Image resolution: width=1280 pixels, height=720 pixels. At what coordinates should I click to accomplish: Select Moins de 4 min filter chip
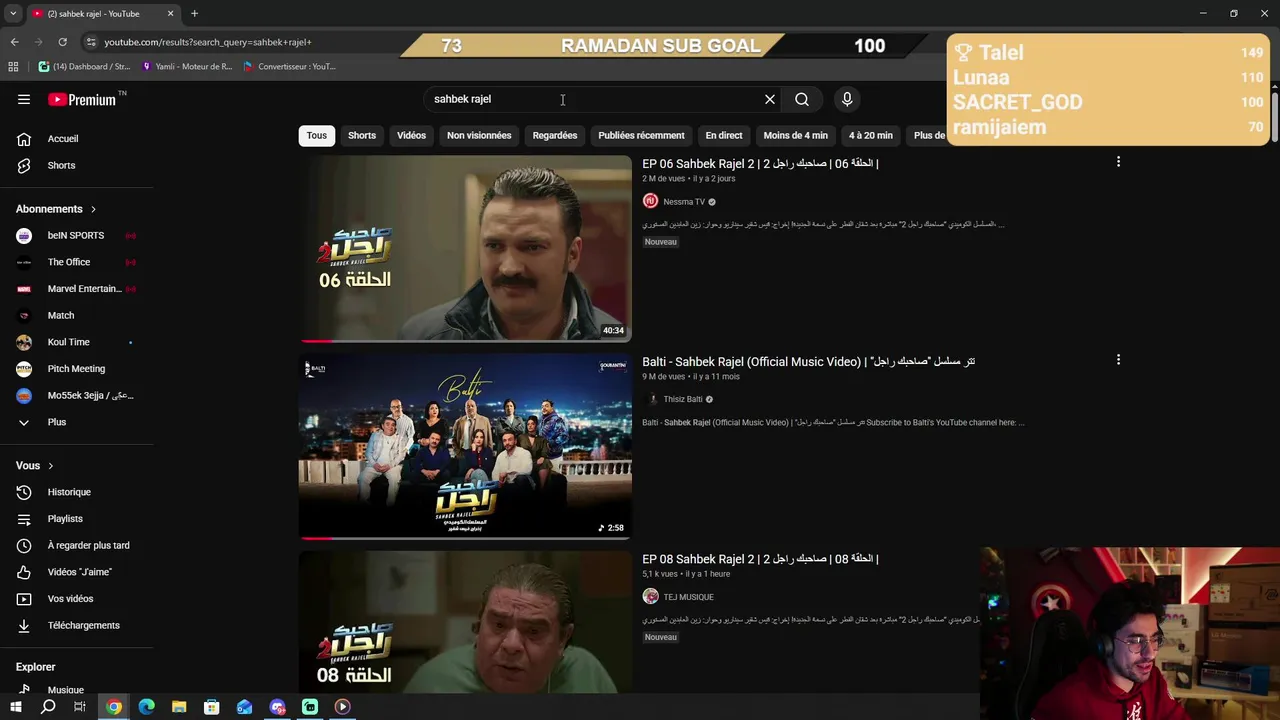pyautogui.click(x=796, y=135)
